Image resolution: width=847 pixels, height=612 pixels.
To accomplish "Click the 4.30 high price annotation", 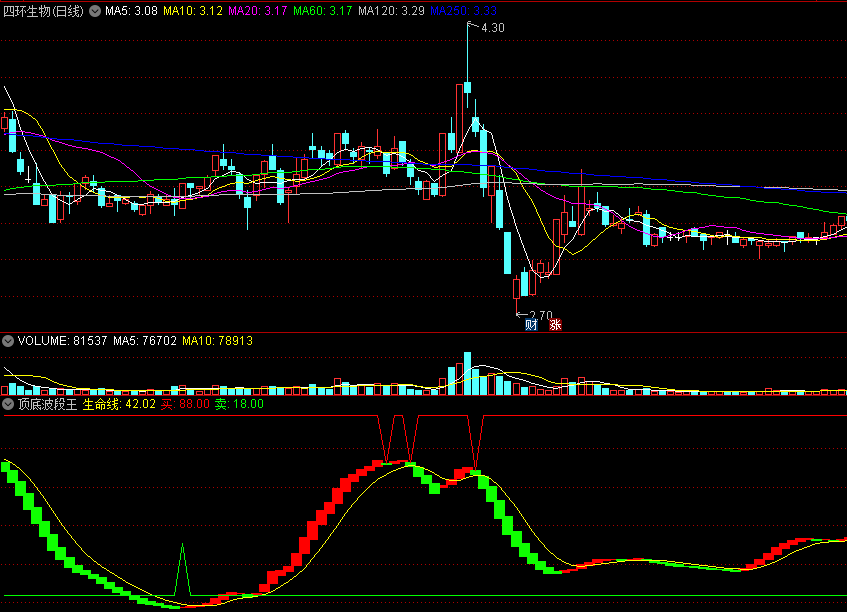I will [x=493, y=28].
